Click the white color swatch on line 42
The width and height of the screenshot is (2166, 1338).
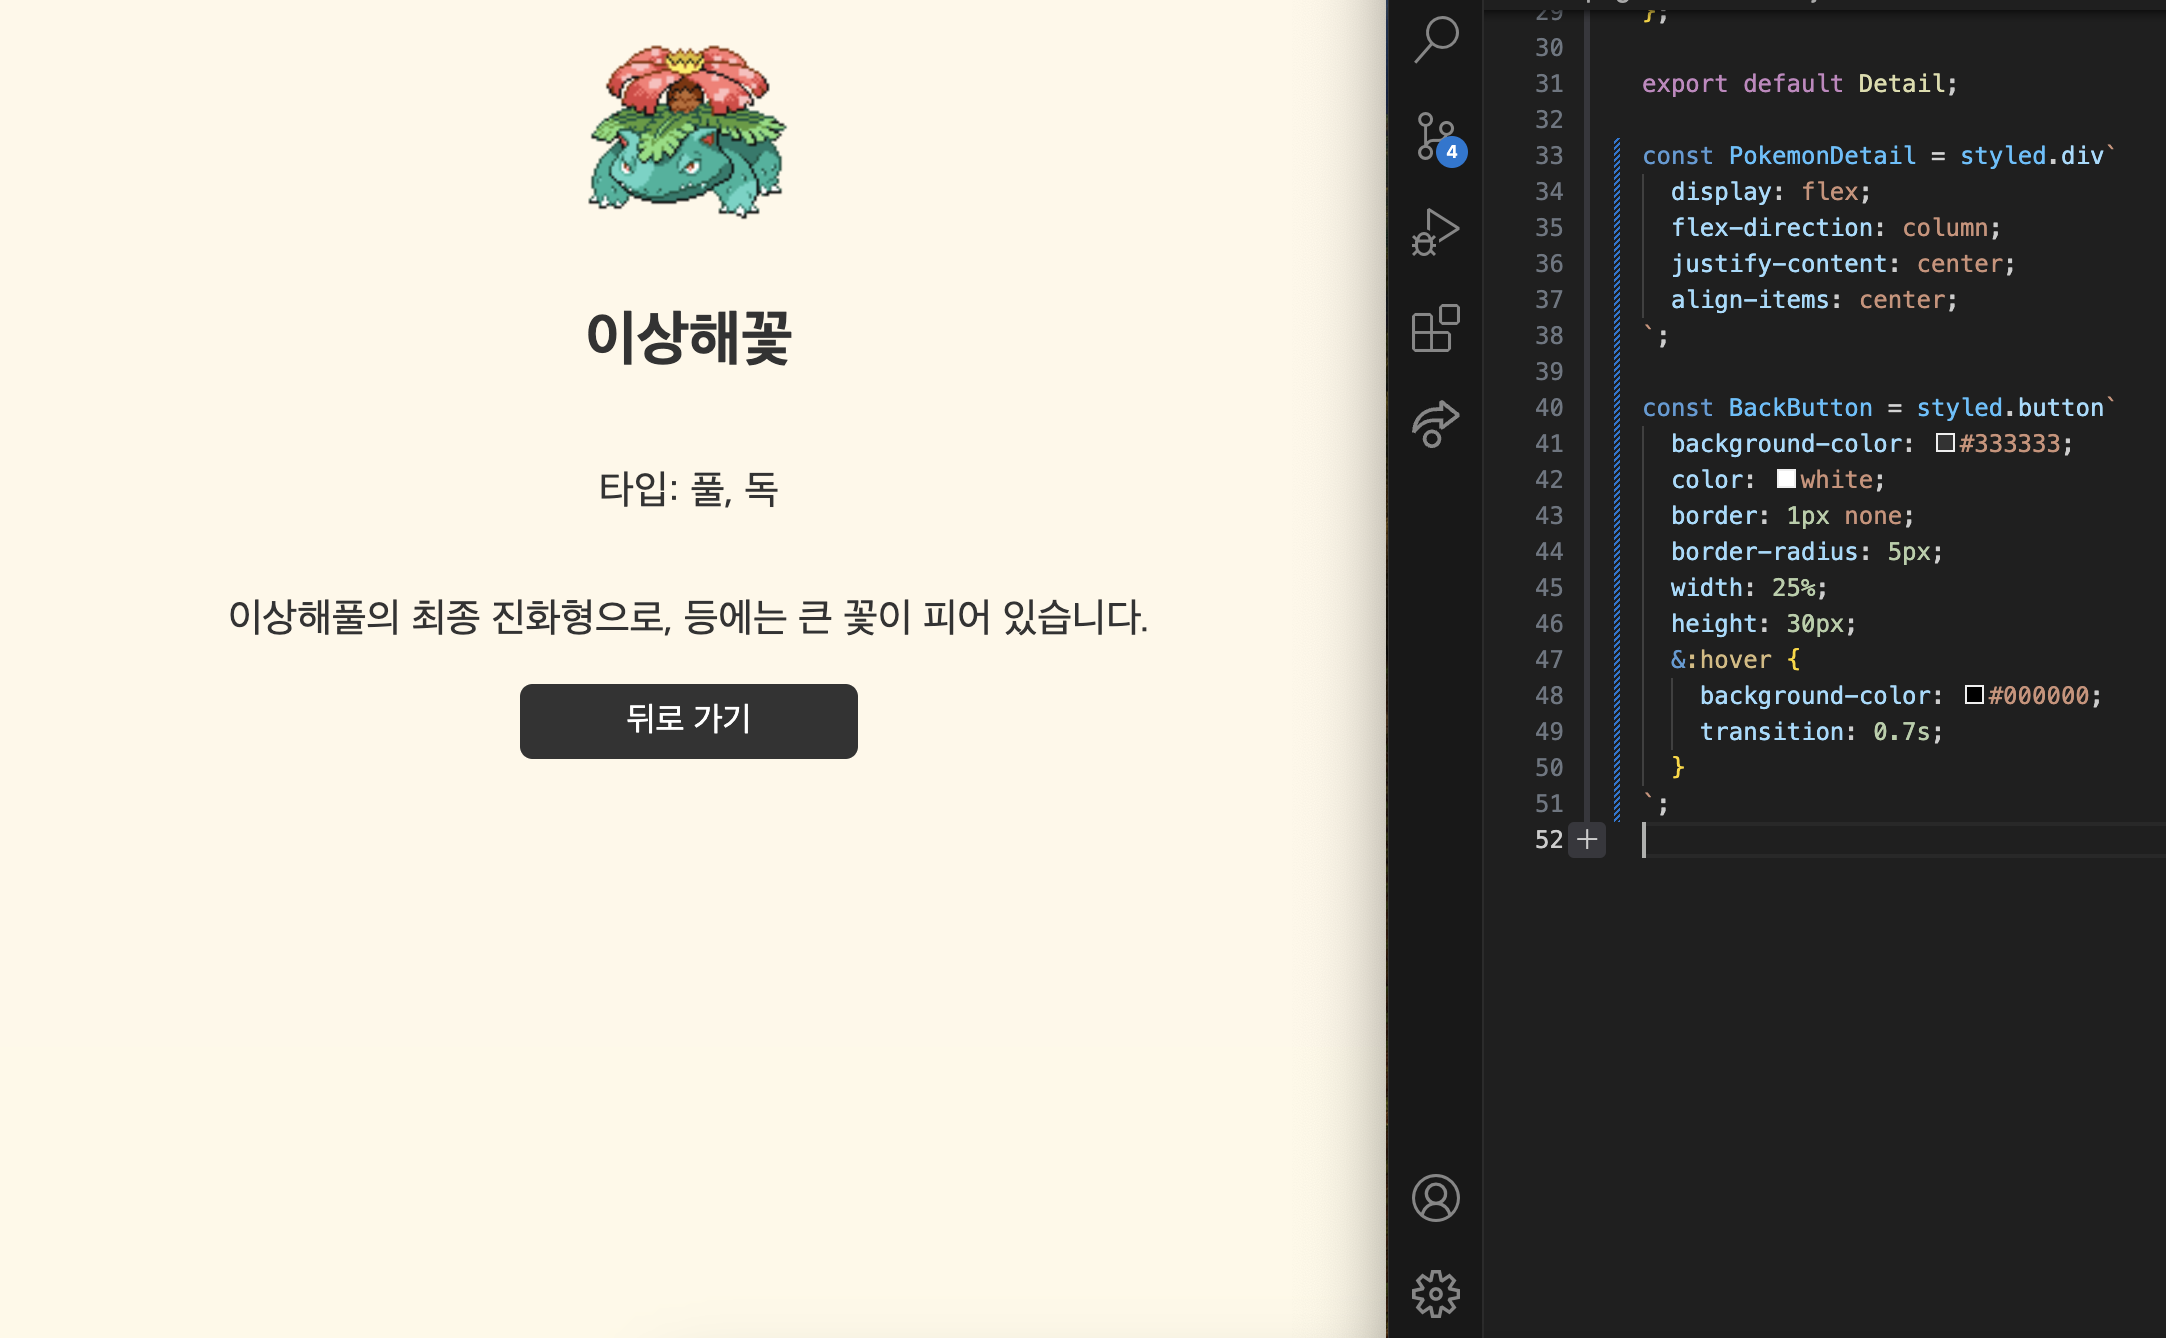click(x=1786, y=479)
